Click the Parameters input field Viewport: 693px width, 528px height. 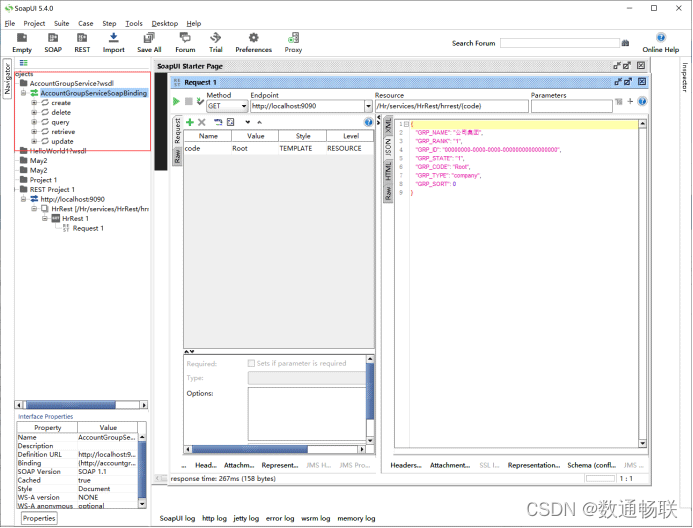571,106
